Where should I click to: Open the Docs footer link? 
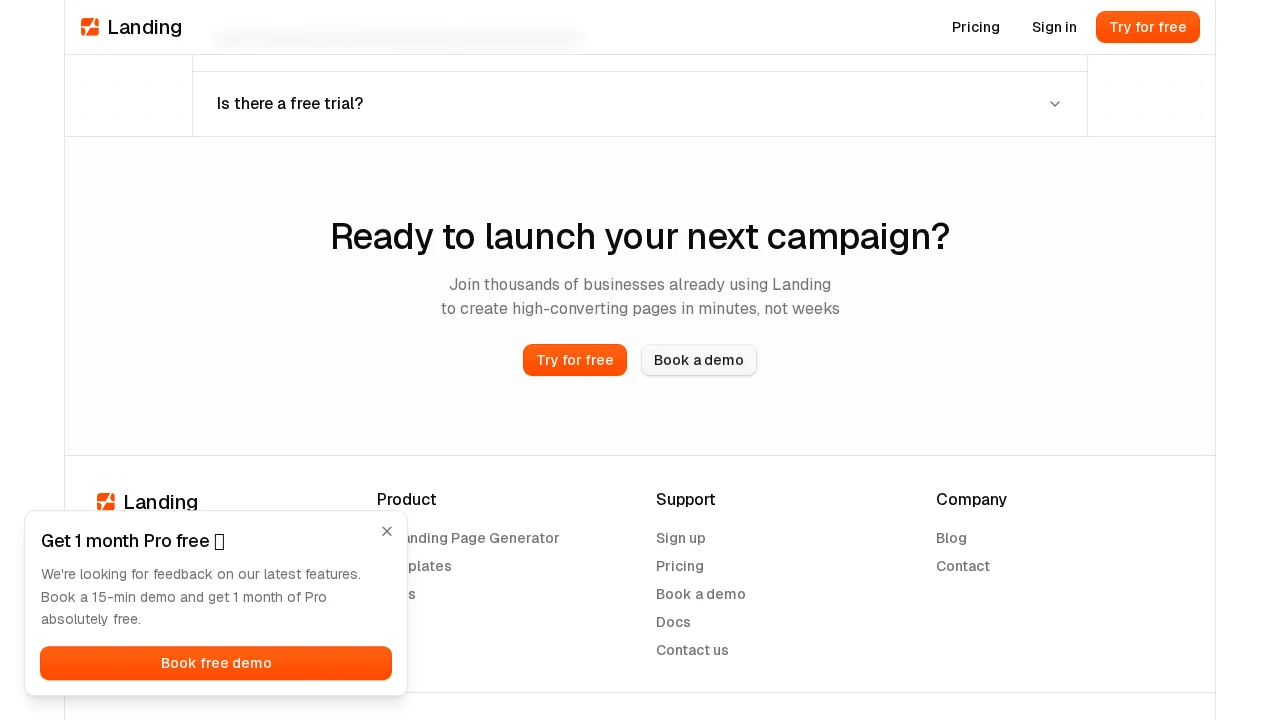click(x=673, y=622)
